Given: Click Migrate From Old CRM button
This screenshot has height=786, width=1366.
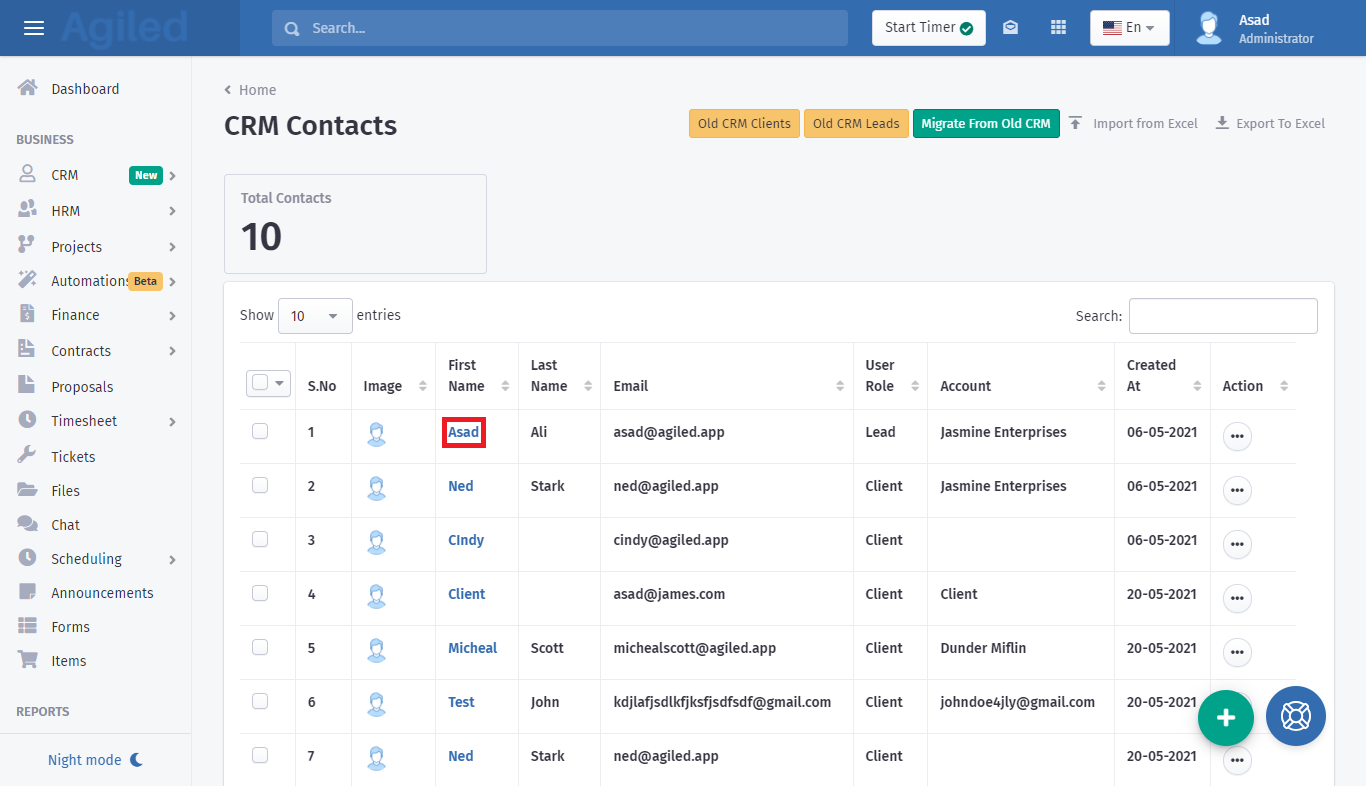Looking at the screenshot, I should pos(985,123).
